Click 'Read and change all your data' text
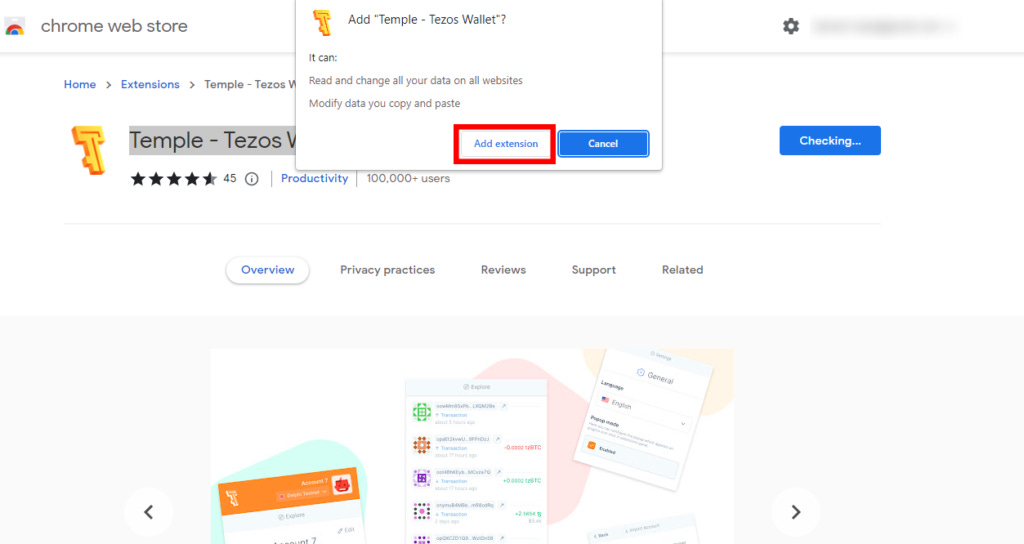This screenshot has height=544, width=1024. (415, 80)
